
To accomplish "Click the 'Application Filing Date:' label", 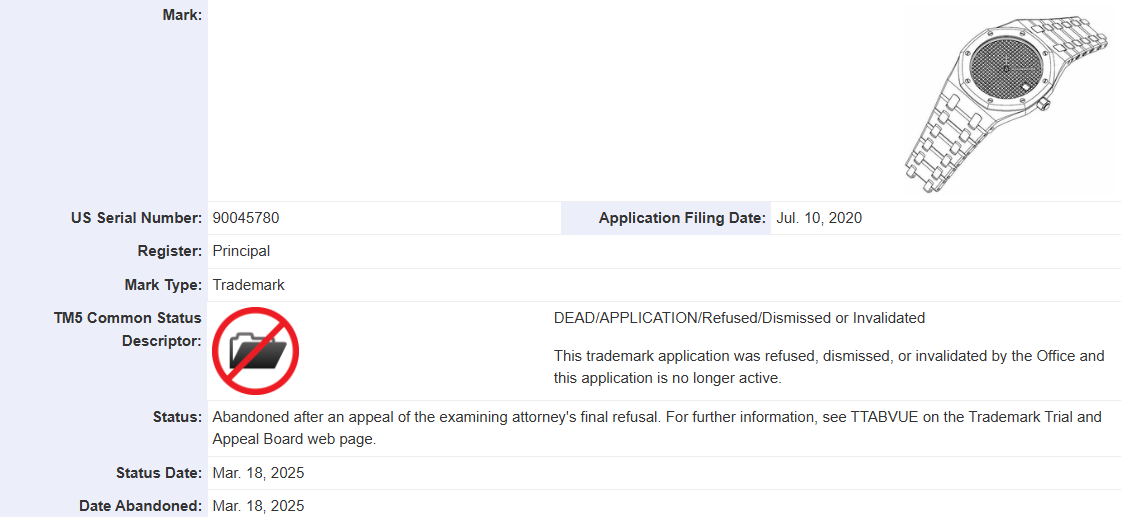I will coord(682,219).
